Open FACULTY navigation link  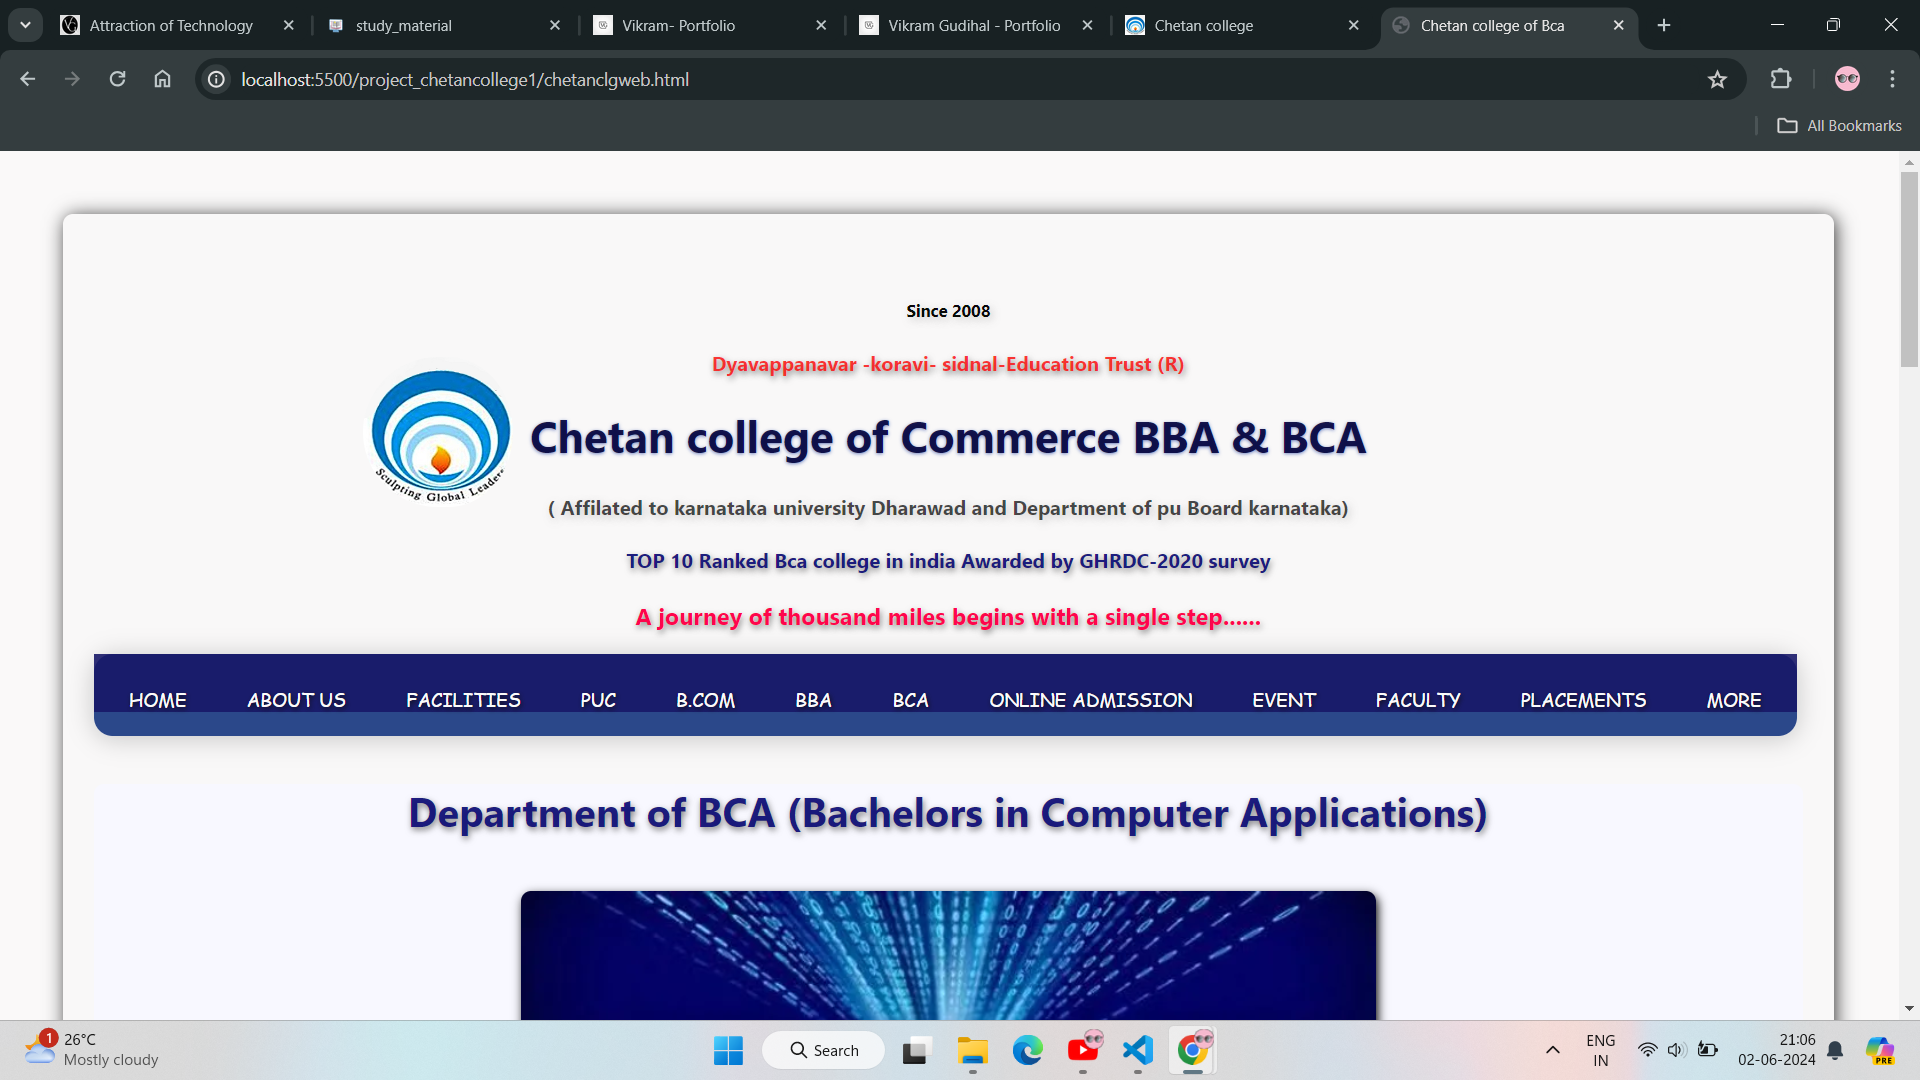[x=1418, y=700]
